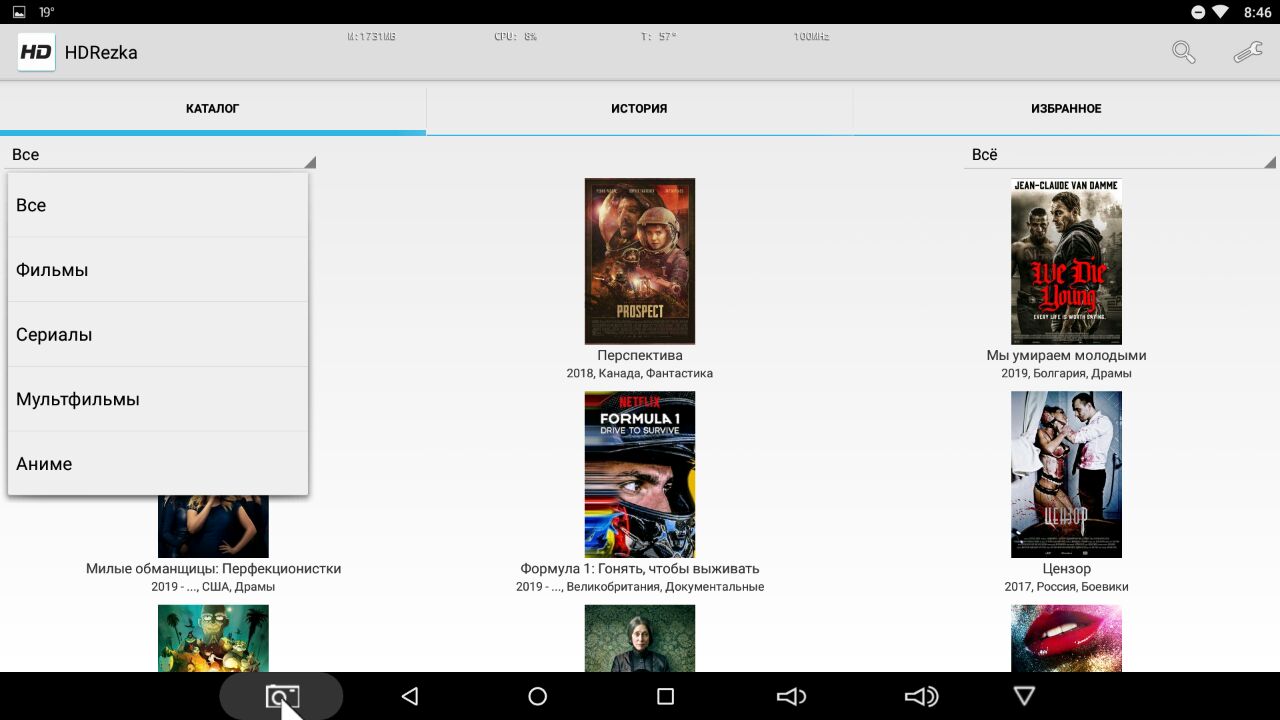The image size is (1280, 720).
Task: Choose 'Мультфильмы' from the dropdown list
Action: (x=158, y=399)
